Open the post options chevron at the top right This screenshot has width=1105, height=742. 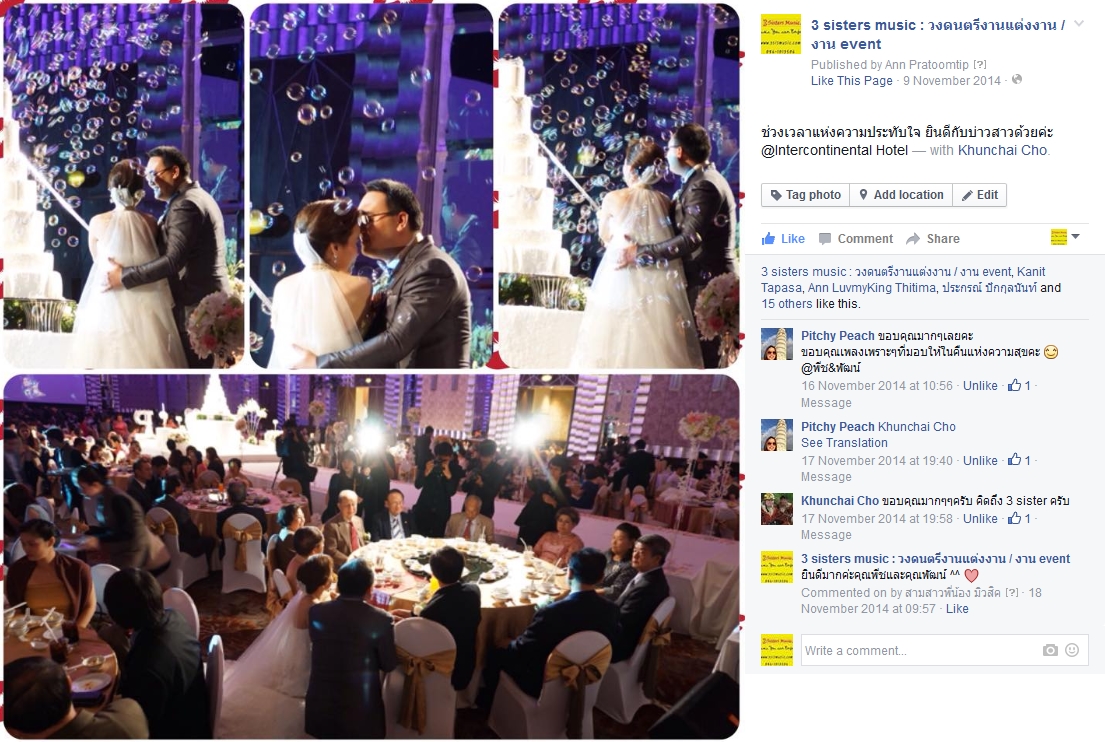1079,24
